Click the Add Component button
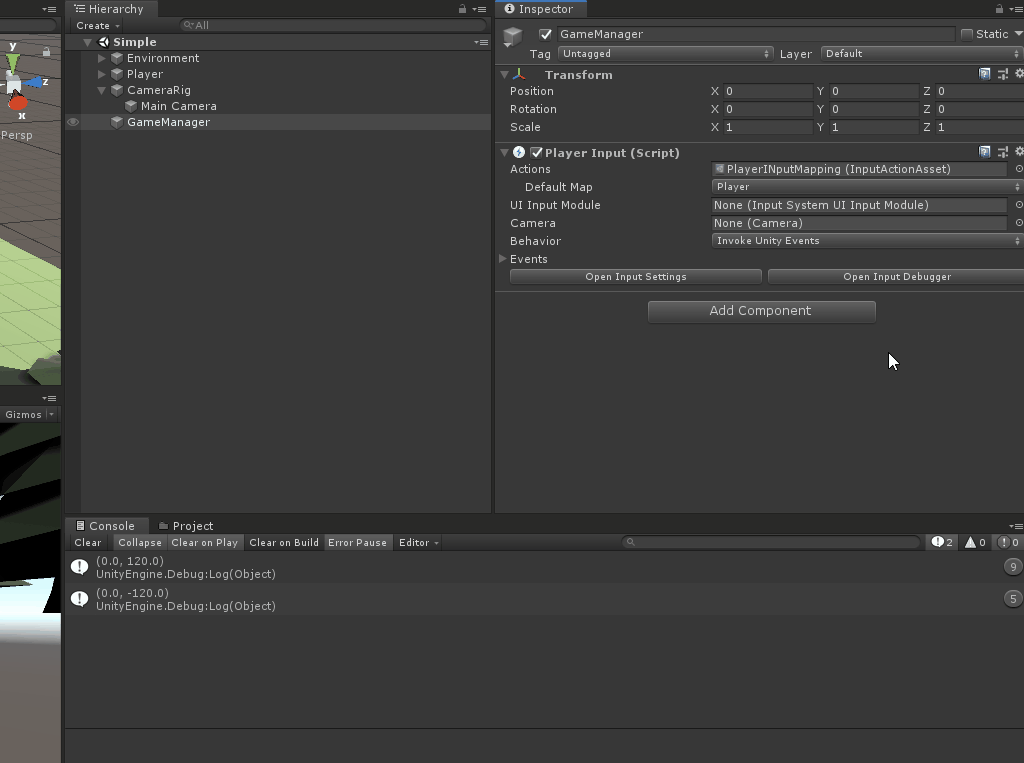Viewport: 1024px width, 763px height. [761, 311]
